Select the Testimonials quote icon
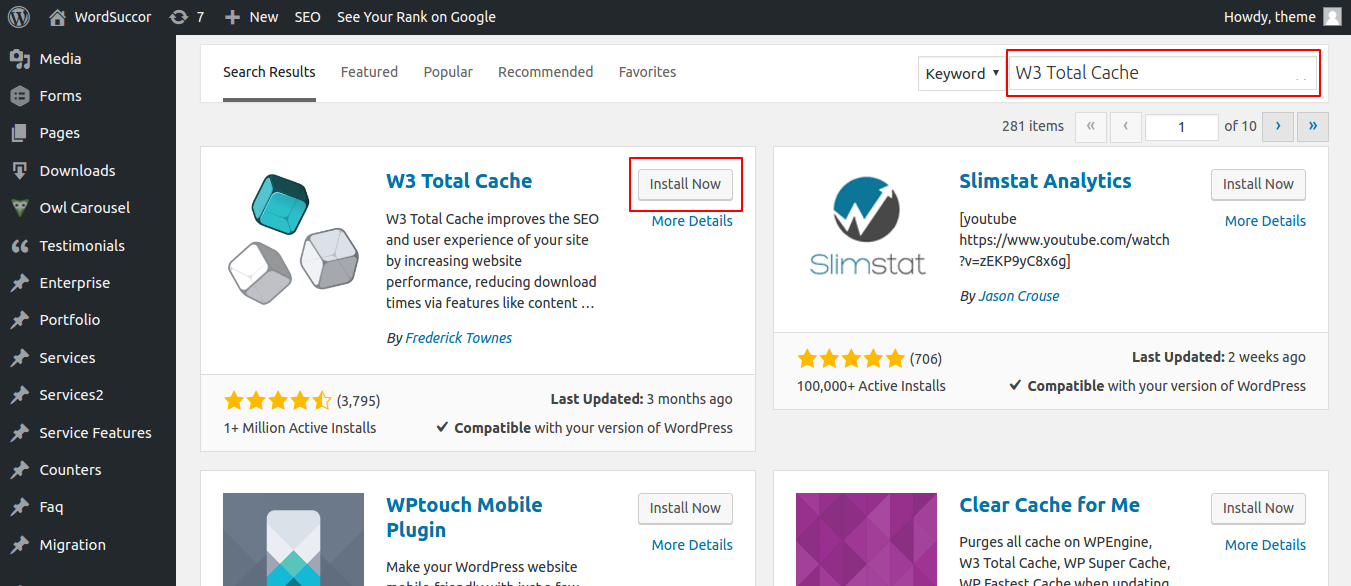The image size is (1351, 586). (x=19, y=246)
